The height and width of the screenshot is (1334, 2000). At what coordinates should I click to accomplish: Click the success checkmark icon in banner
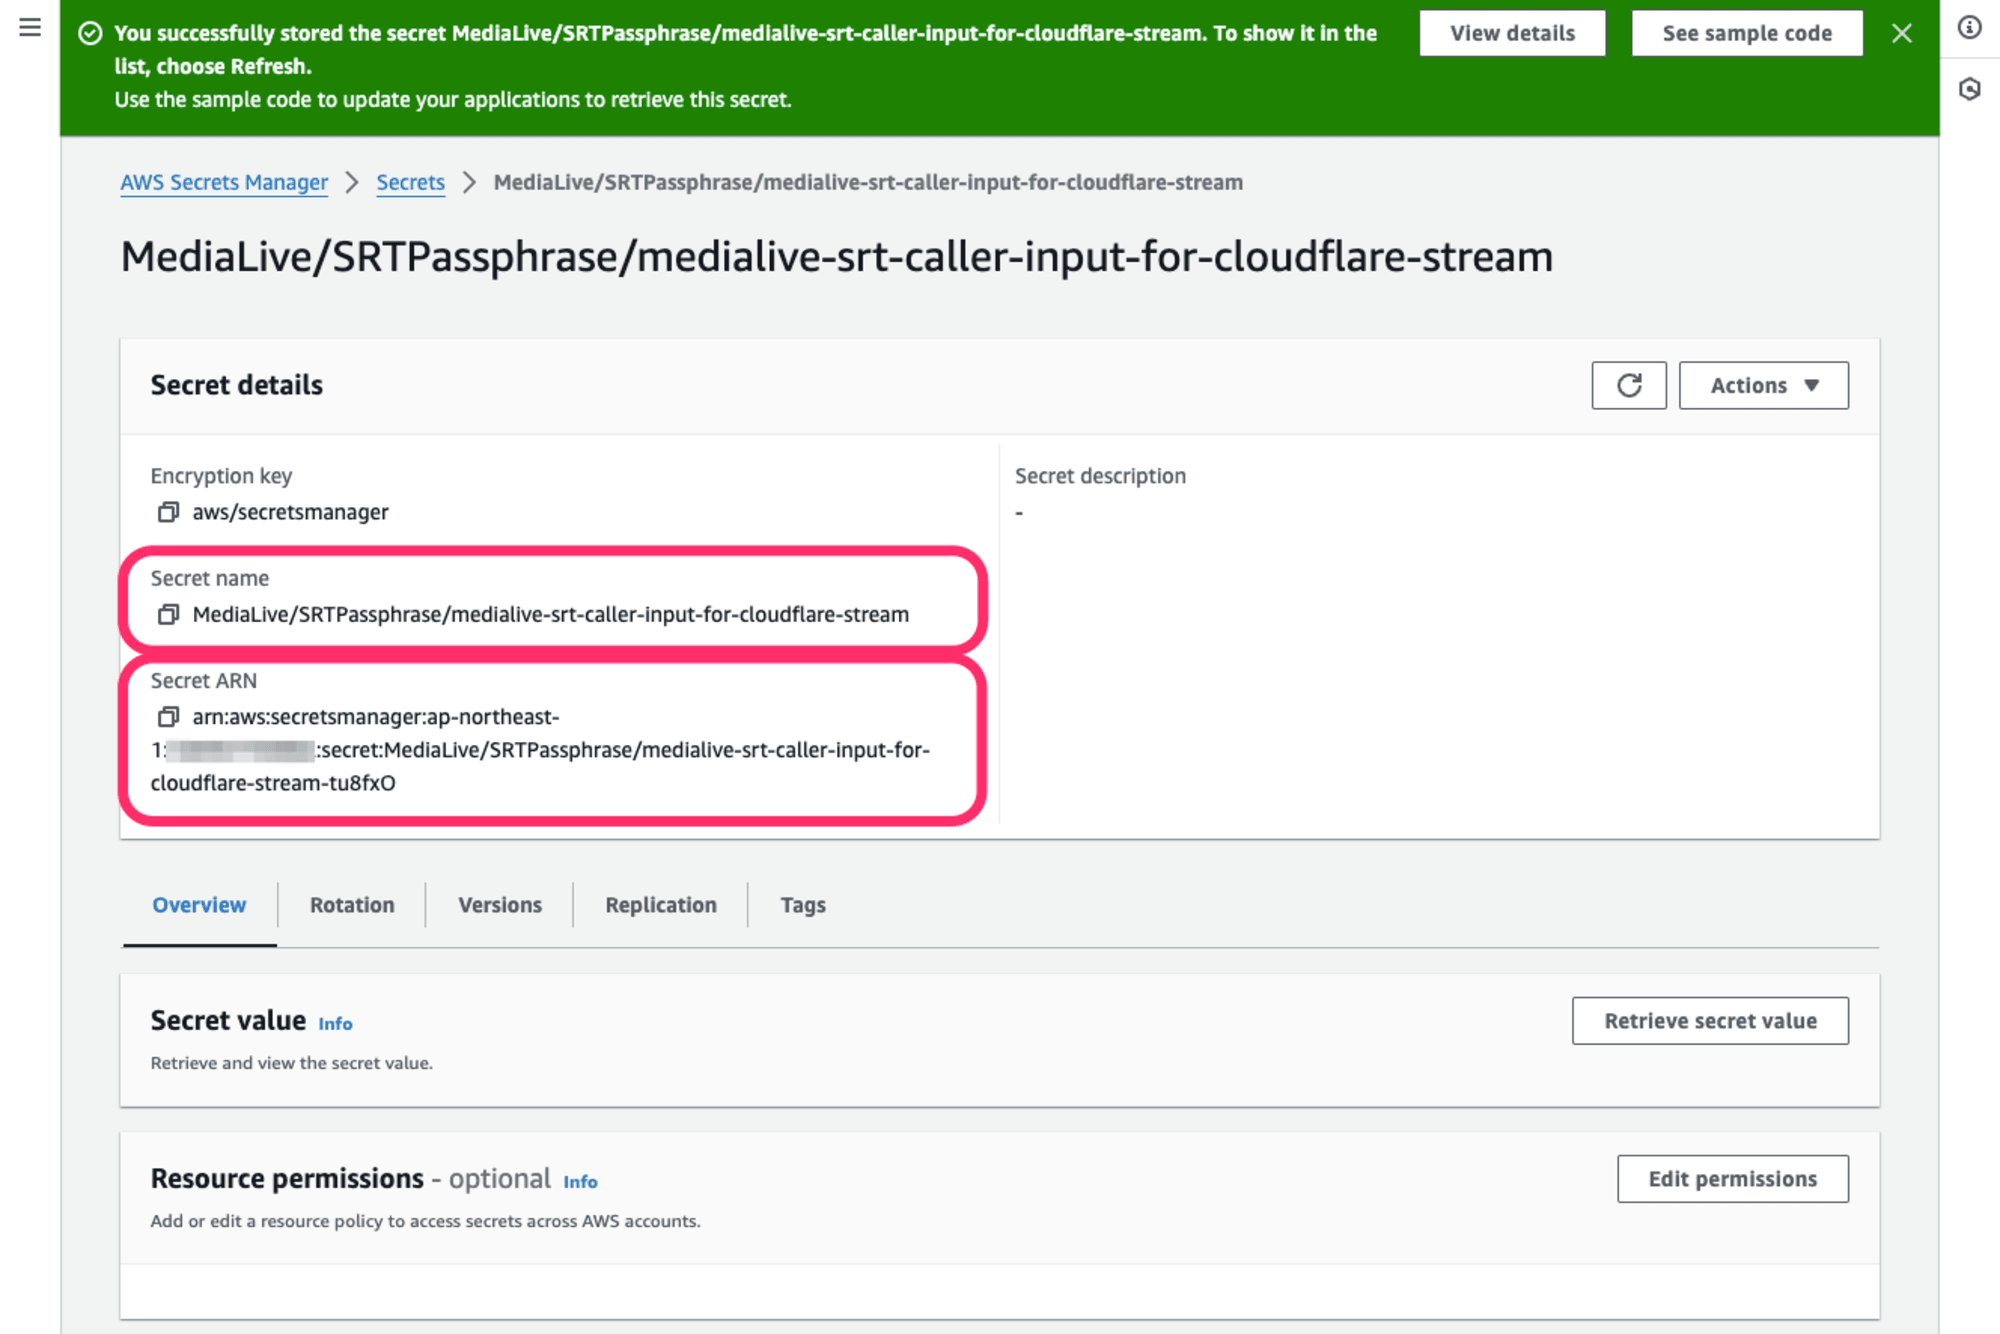[x=90, y=33]
